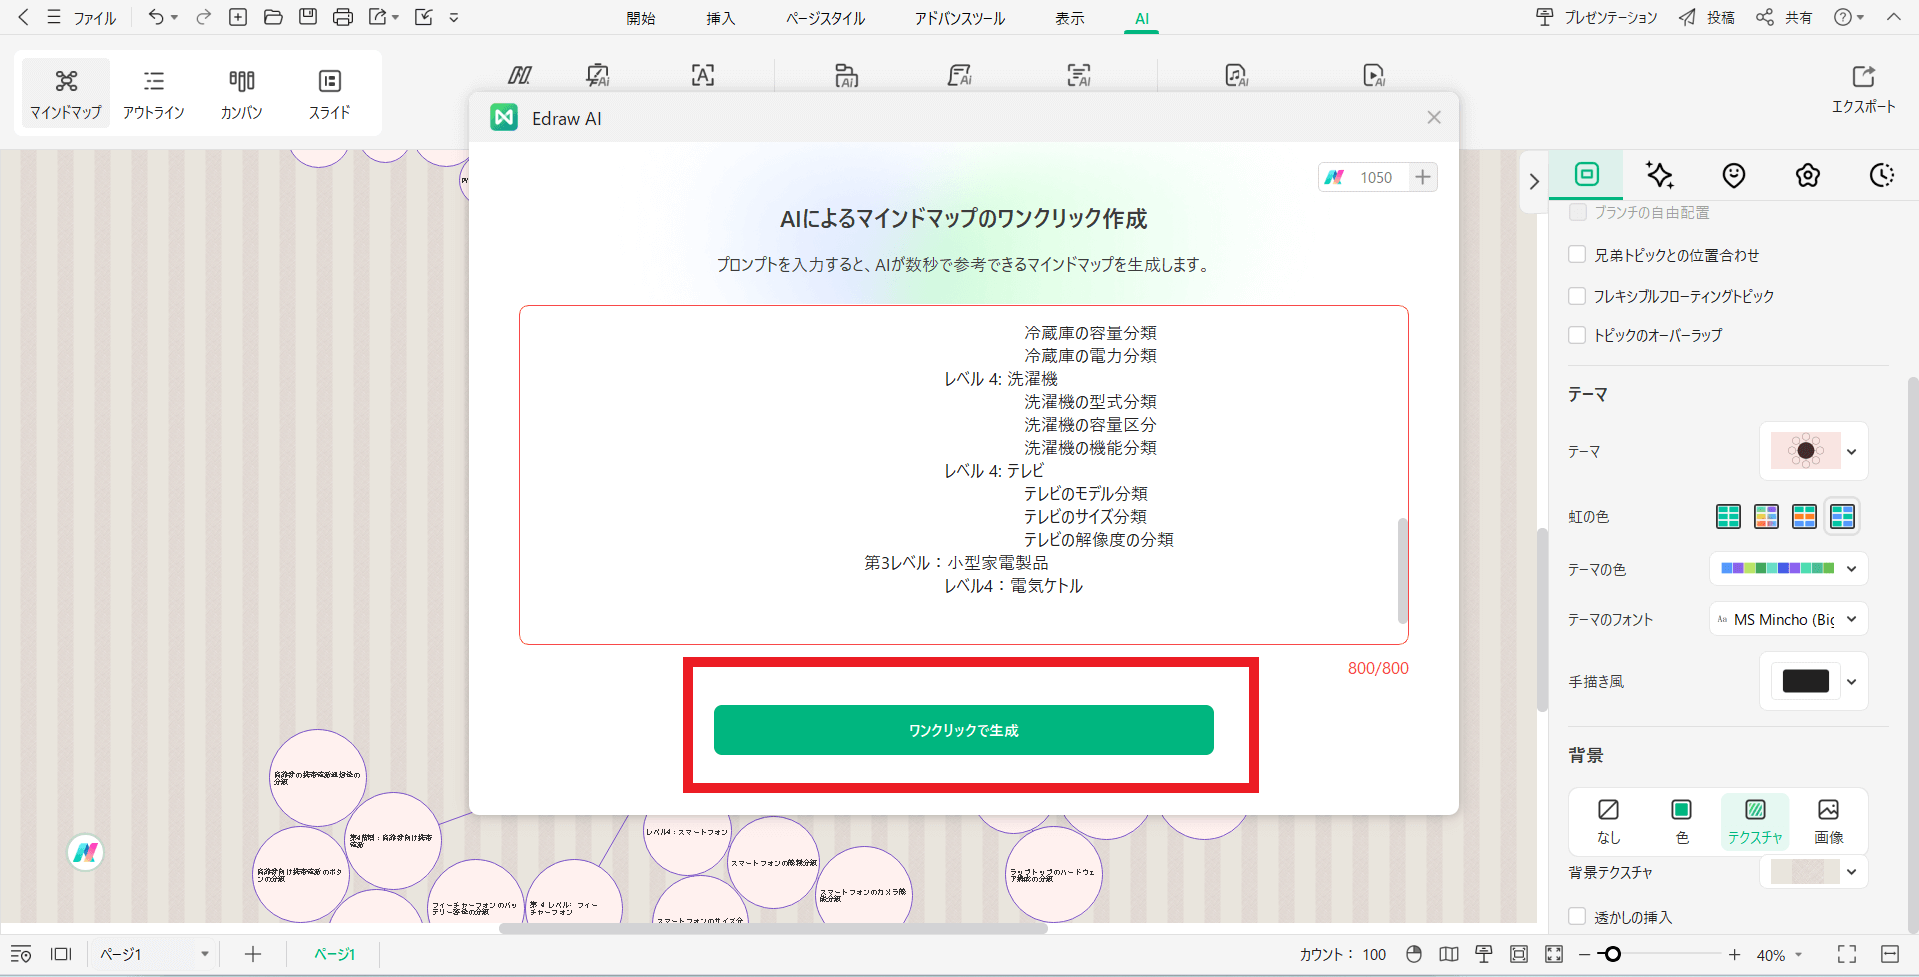Click the プレゼンテーション button
This screenshot has height=977, width=1919.
pyautogui.click(x=1596, y=17)
